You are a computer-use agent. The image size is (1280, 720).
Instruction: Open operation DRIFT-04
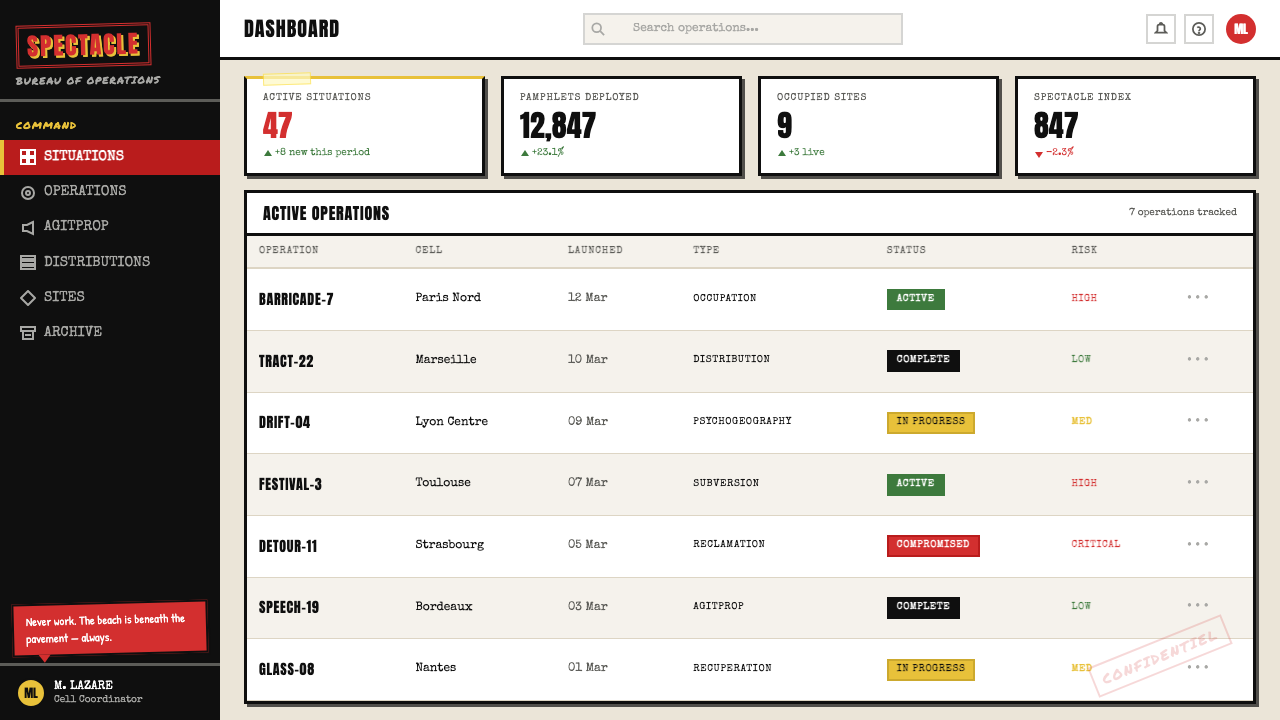pyautogui.click(x=285, y=422)
